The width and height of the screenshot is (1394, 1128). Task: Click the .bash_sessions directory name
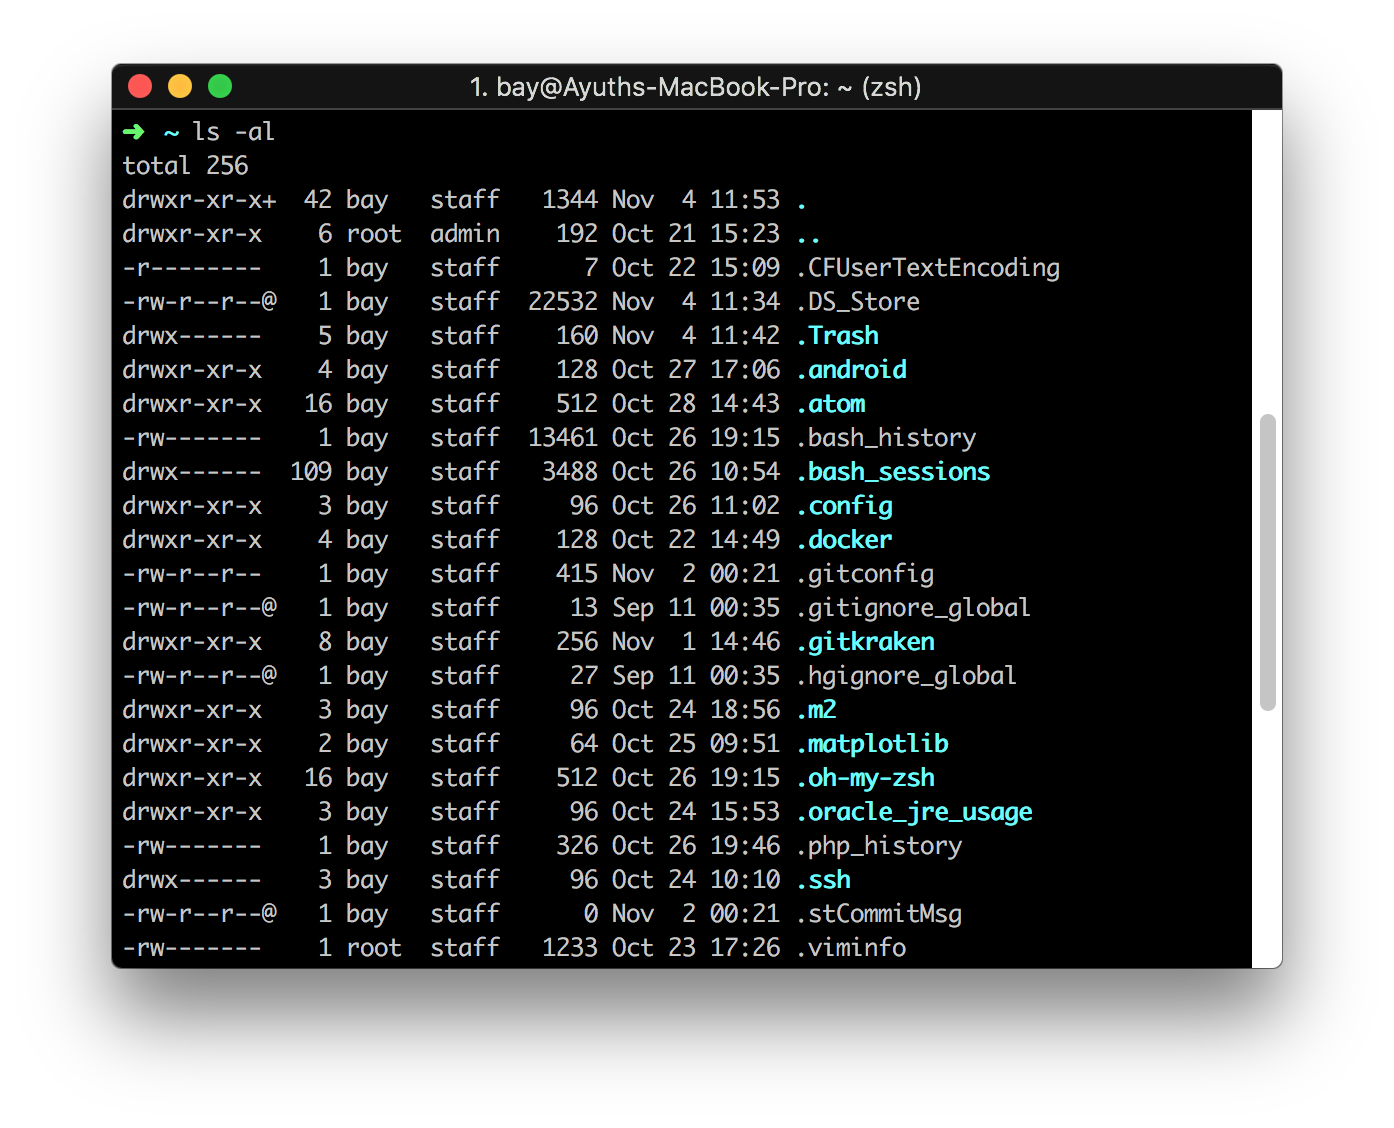pos(894,472)
